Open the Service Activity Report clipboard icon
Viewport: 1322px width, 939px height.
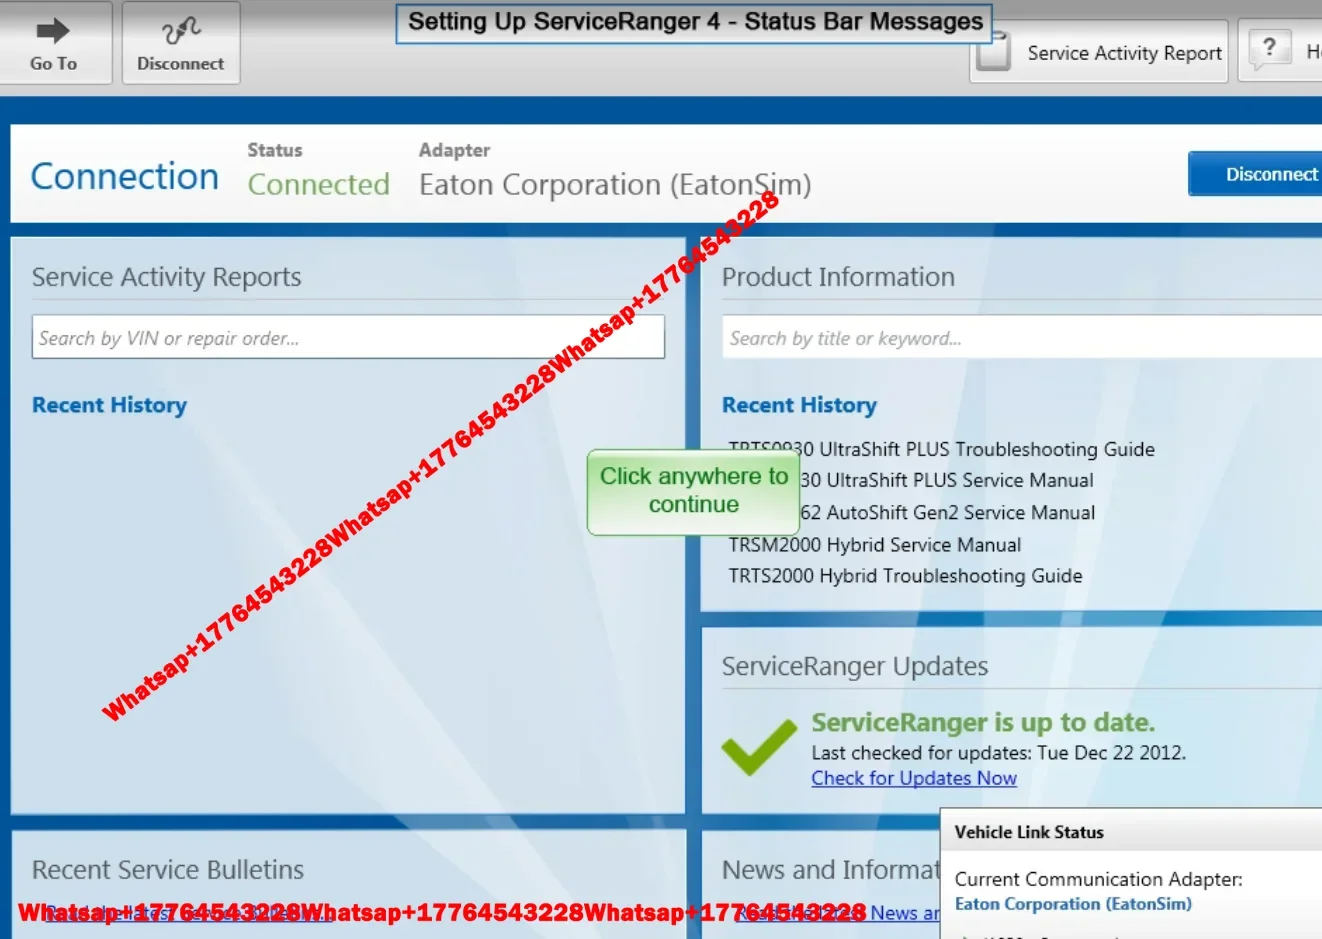[x=993, y=51]
